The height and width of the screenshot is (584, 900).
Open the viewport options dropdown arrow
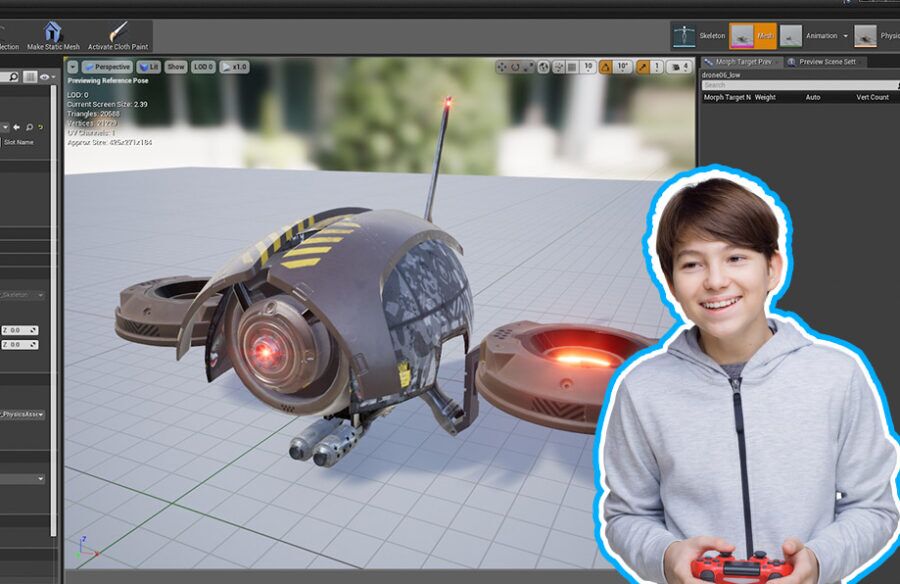(73, 67)
